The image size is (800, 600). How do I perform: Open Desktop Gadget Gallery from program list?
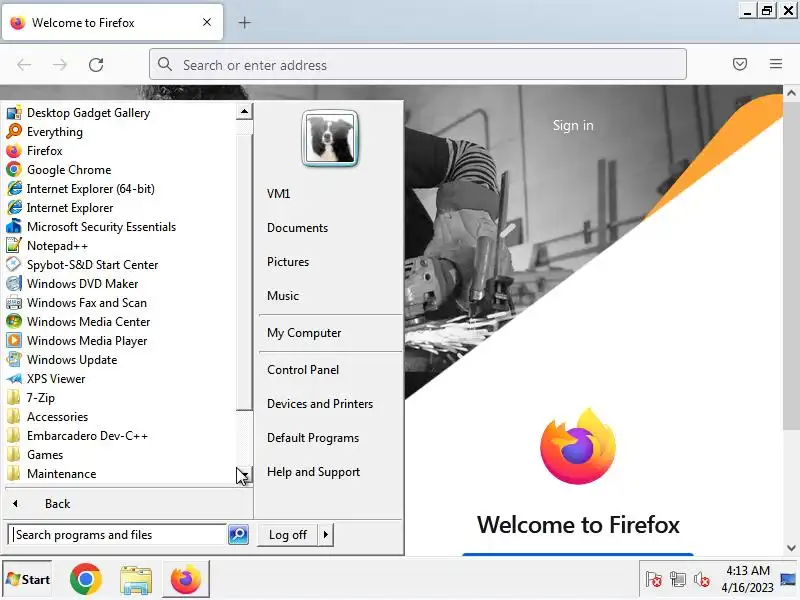click(88, 113)
